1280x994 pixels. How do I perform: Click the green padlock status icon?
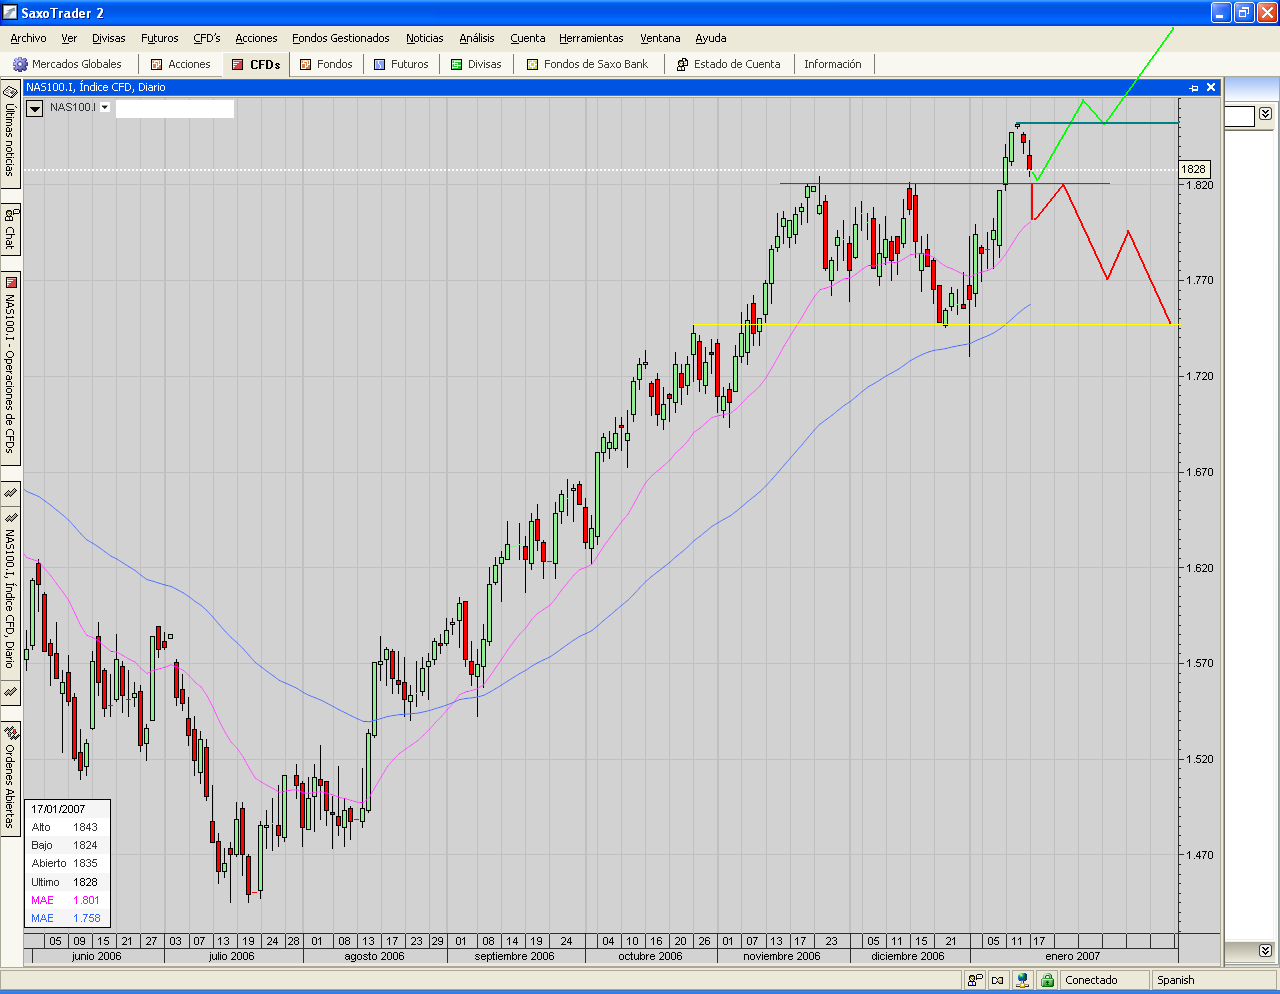[1046, 980]
